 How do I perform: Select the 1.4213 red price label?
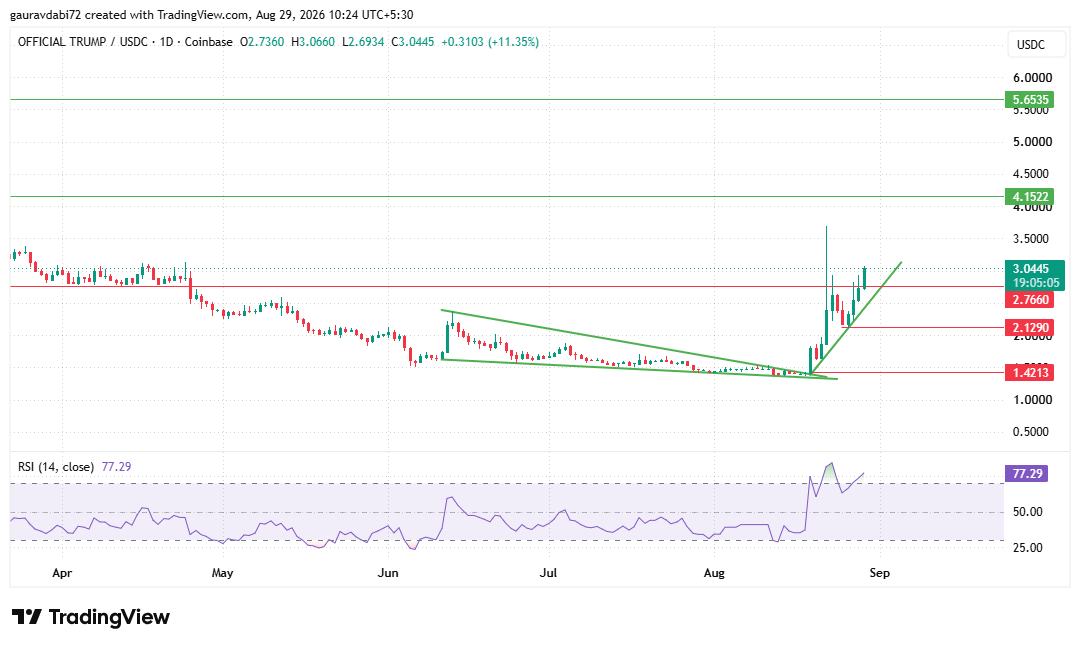pyautogui.click(x=1030, y=373)
